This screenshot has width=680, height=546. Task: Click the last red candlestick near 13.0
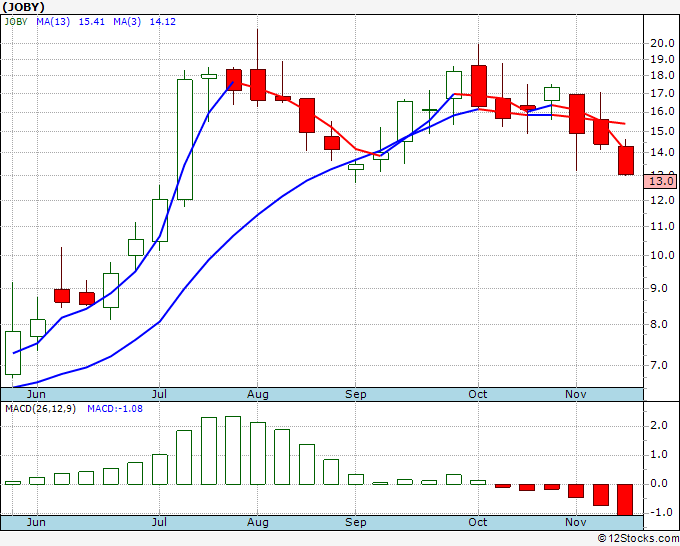click(x=626, y=160)
